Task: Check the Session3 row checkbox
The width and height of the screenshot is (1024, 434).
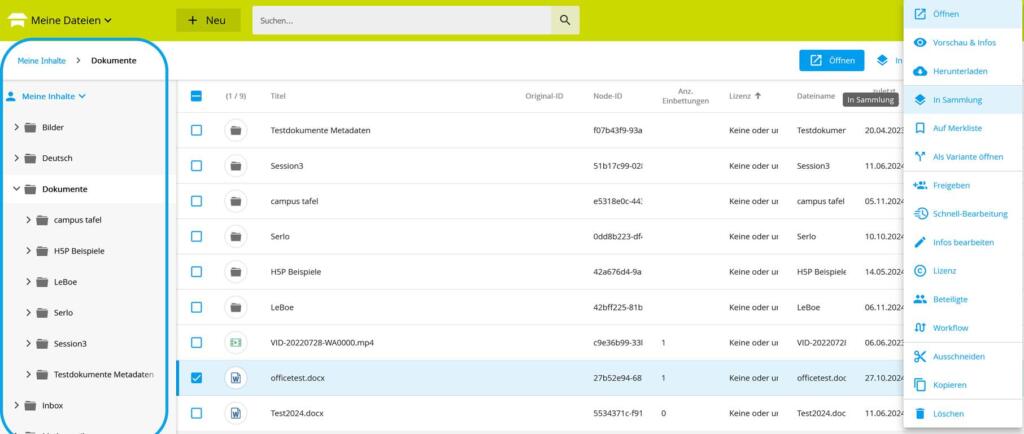Action: [x=197, y=166]
